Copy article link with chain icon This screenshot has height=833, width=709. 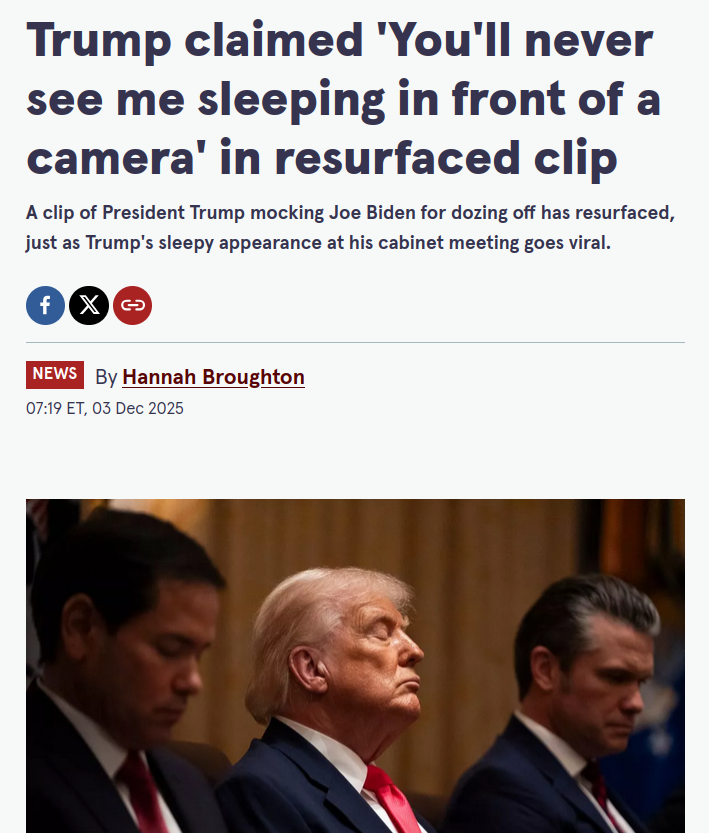coord(132,305)
